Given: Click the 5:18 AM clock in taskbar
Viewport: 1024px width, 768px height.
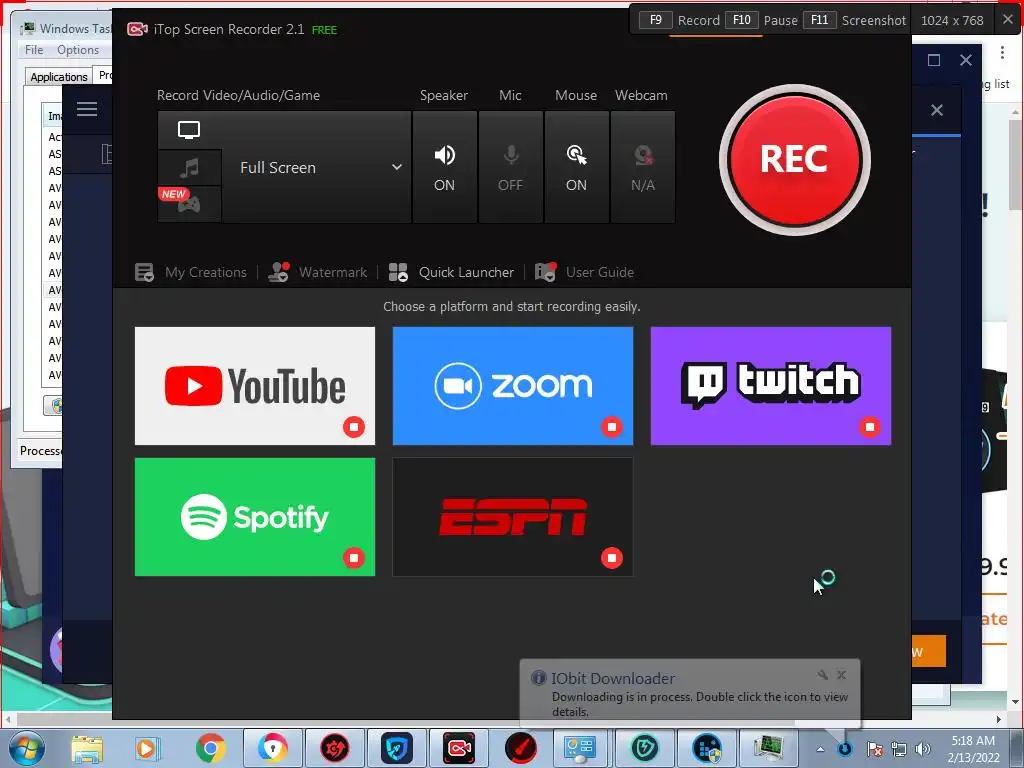Looking at the screenshot, I should (x=973, y=741).
